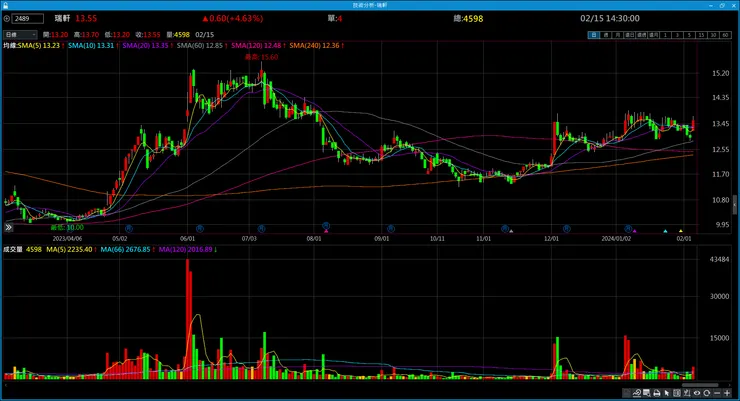Click the 15.20 price axis label
Viewport: 740px width, 401px height.
coord(720,73)
